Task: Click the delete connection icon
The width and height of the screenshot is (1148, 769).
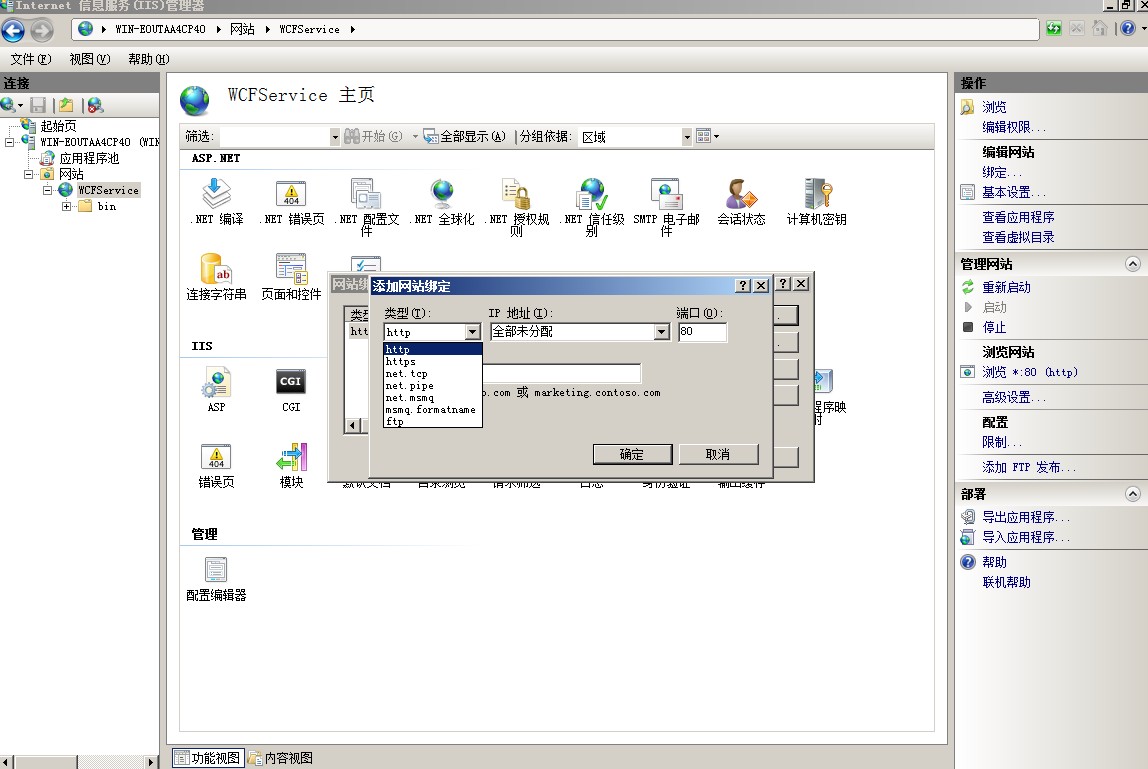Action: click(95, 105)
